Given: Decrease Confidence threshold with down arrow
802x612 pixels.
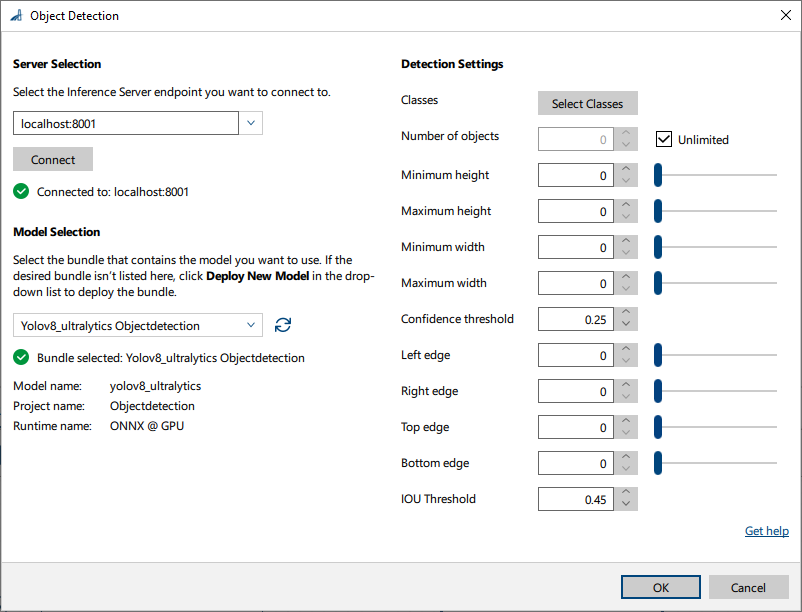Looking at the screenshot, I should click(626, 325).
